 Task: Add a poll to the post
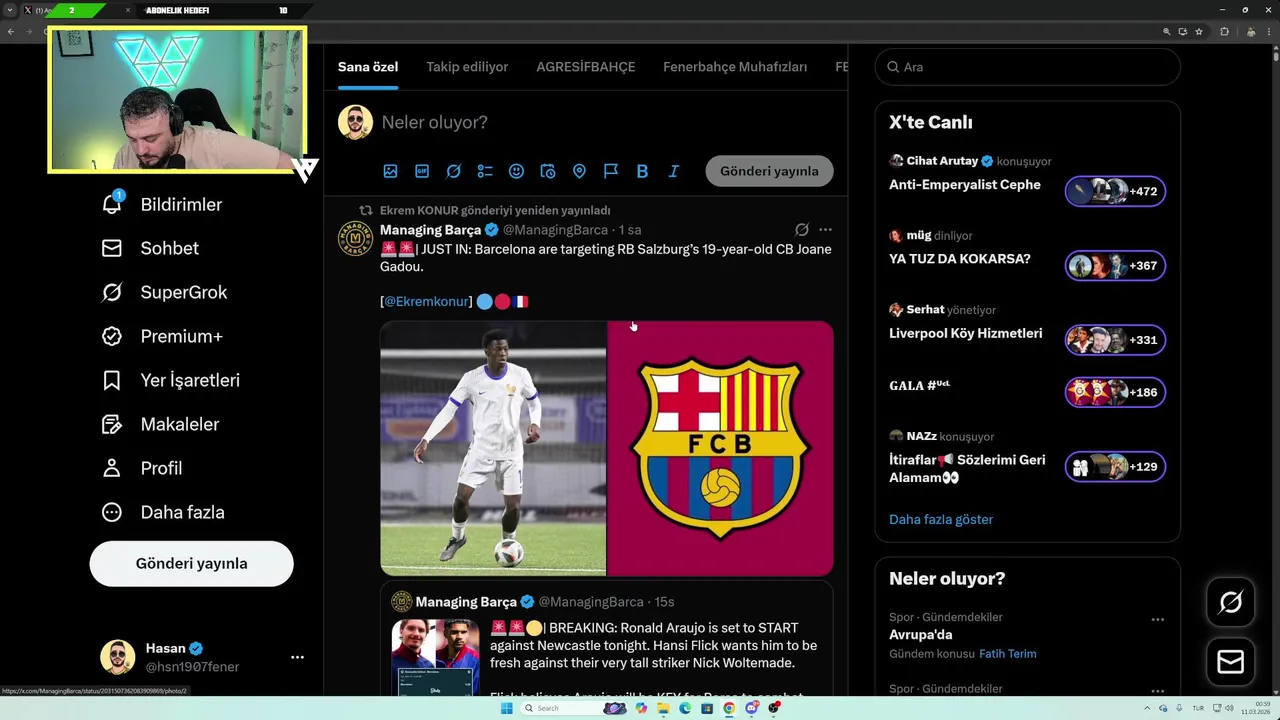(x=485, y=171)
